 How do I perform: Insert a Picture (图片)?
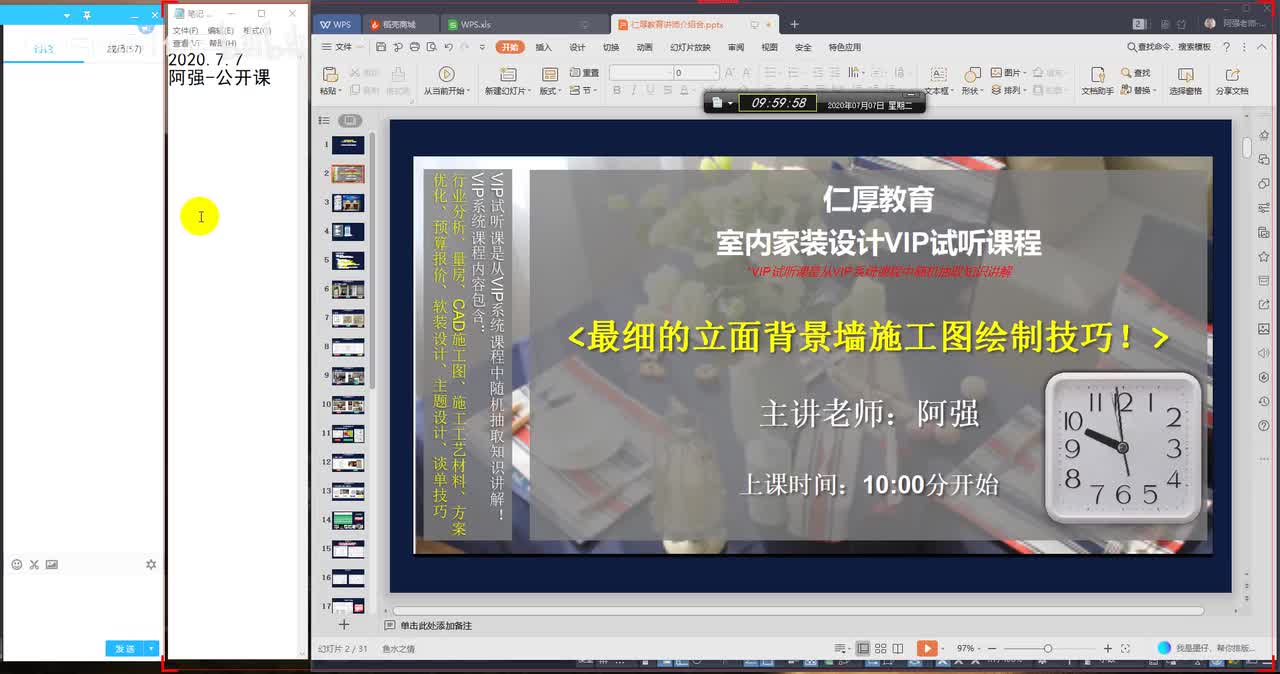click(1007, 73)
